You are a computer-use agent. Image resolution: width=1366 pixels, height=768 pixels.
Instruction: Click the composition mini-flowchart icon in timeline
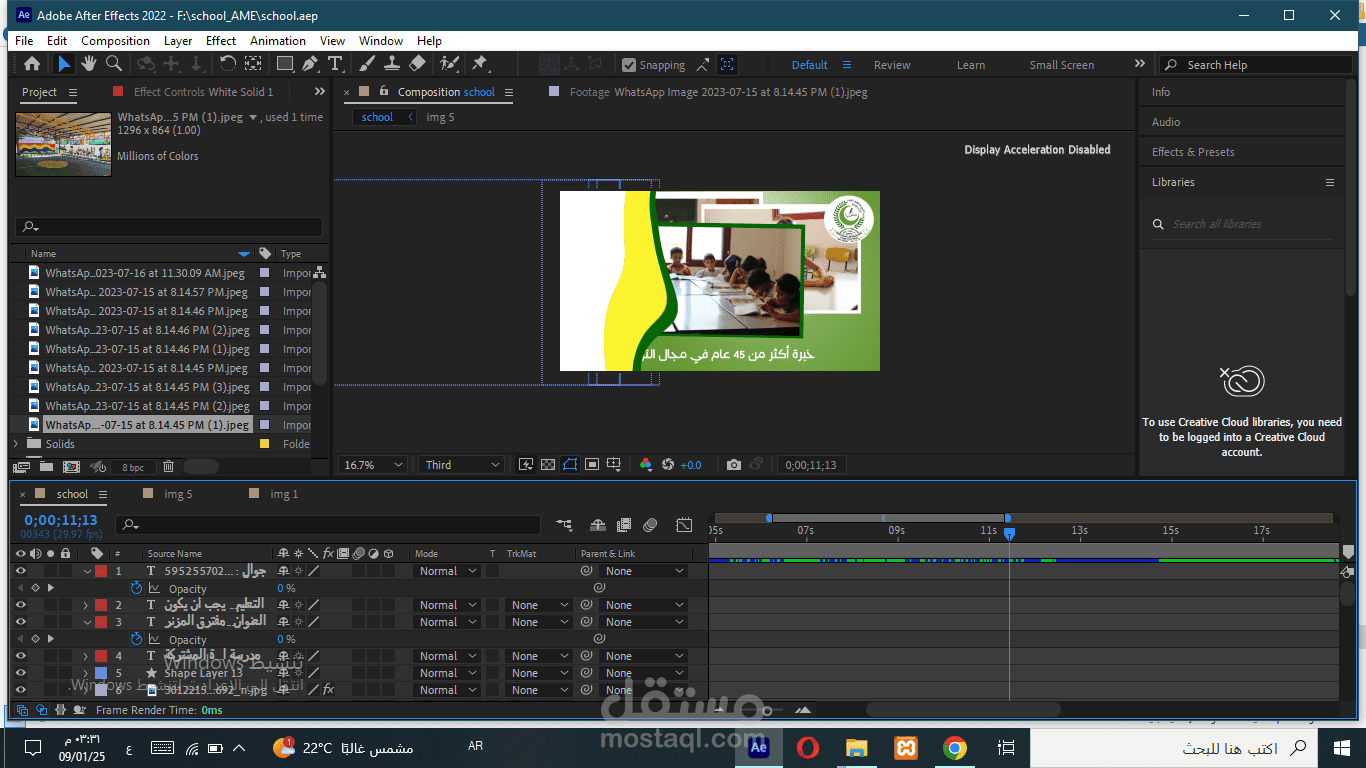point(565,525)
